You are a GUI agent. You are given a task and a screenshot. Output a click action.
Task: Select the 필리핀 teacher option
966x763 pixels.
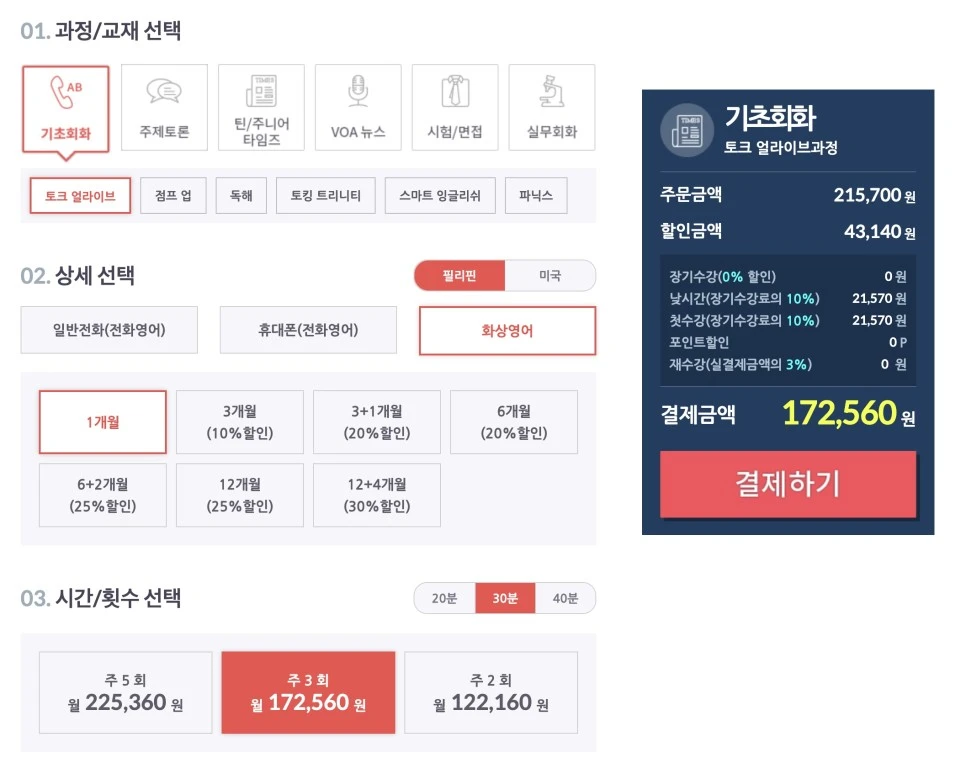click(460, 275)
